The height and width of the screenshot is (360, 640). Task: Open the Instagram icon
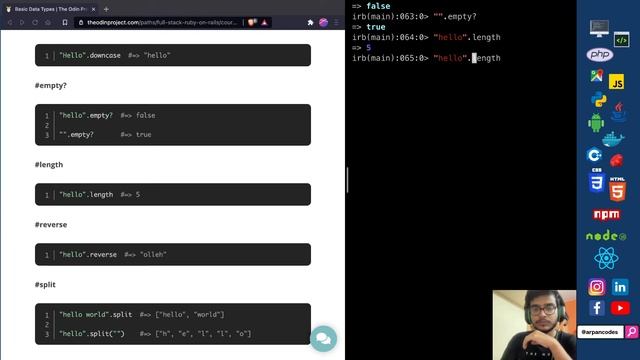coord(596,287)
